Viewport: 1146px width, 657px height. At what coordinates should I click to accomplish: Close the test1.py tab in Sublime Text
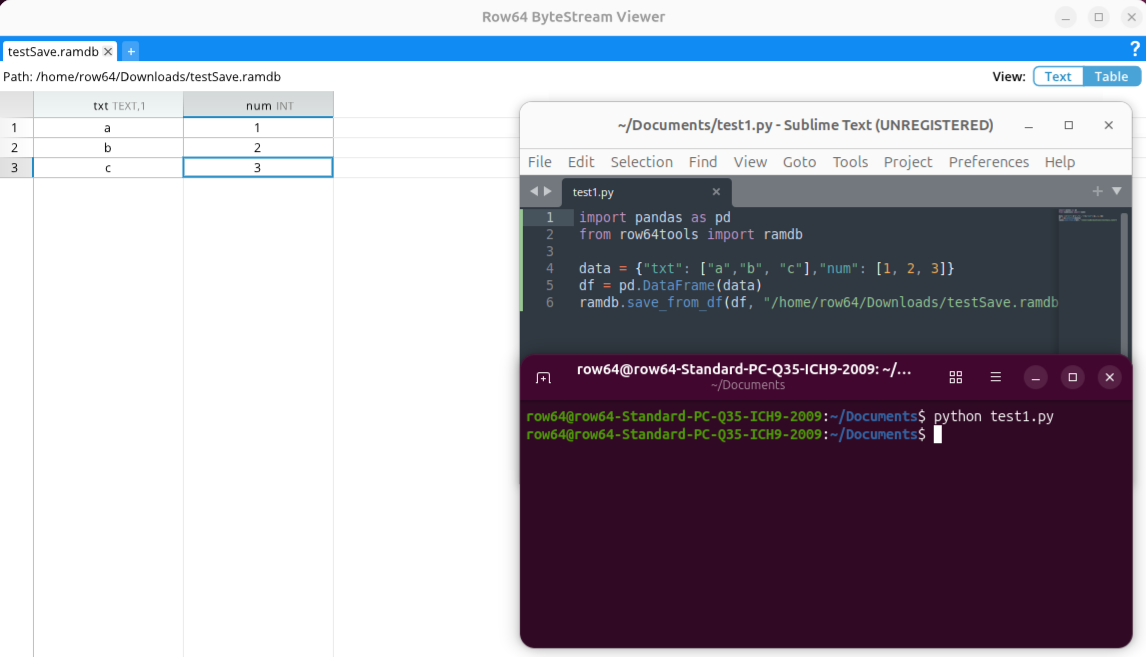tap(716, 191)
